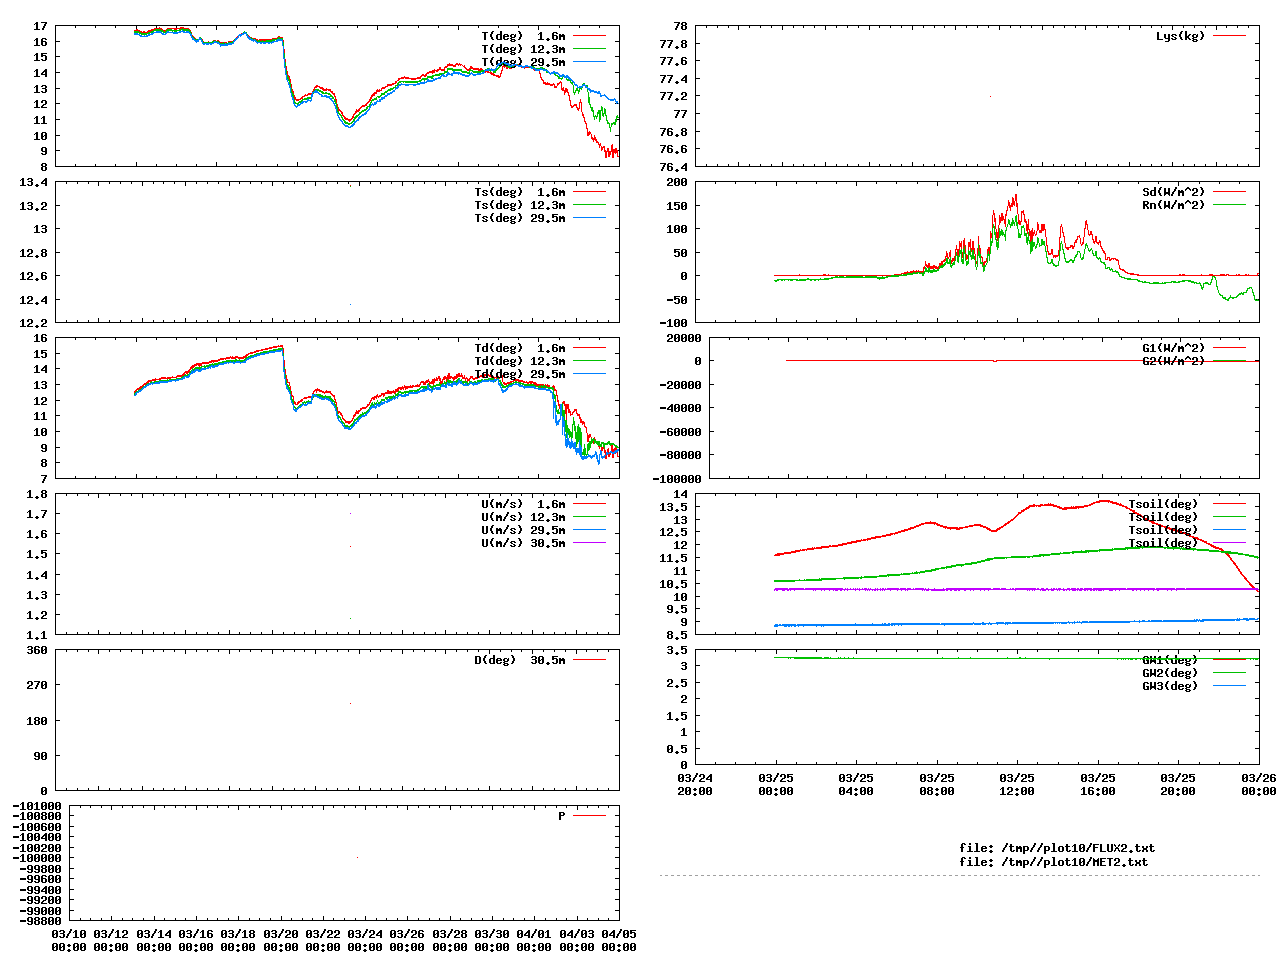Select the '03/24 20:00' x-axis label
Image resolution: width=1280 pixels, height=960 pixels.
pyautogui.click(x=695, y=784)
